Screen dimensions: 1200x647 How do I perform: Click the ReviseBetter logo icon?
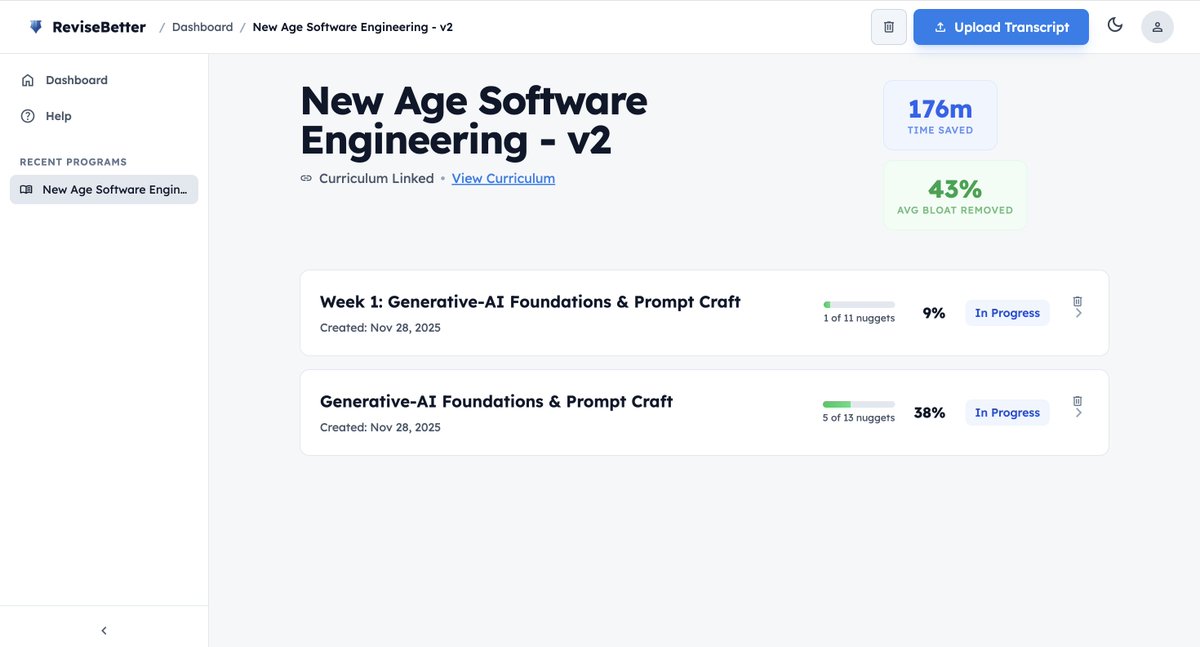(x=36, y=27)
